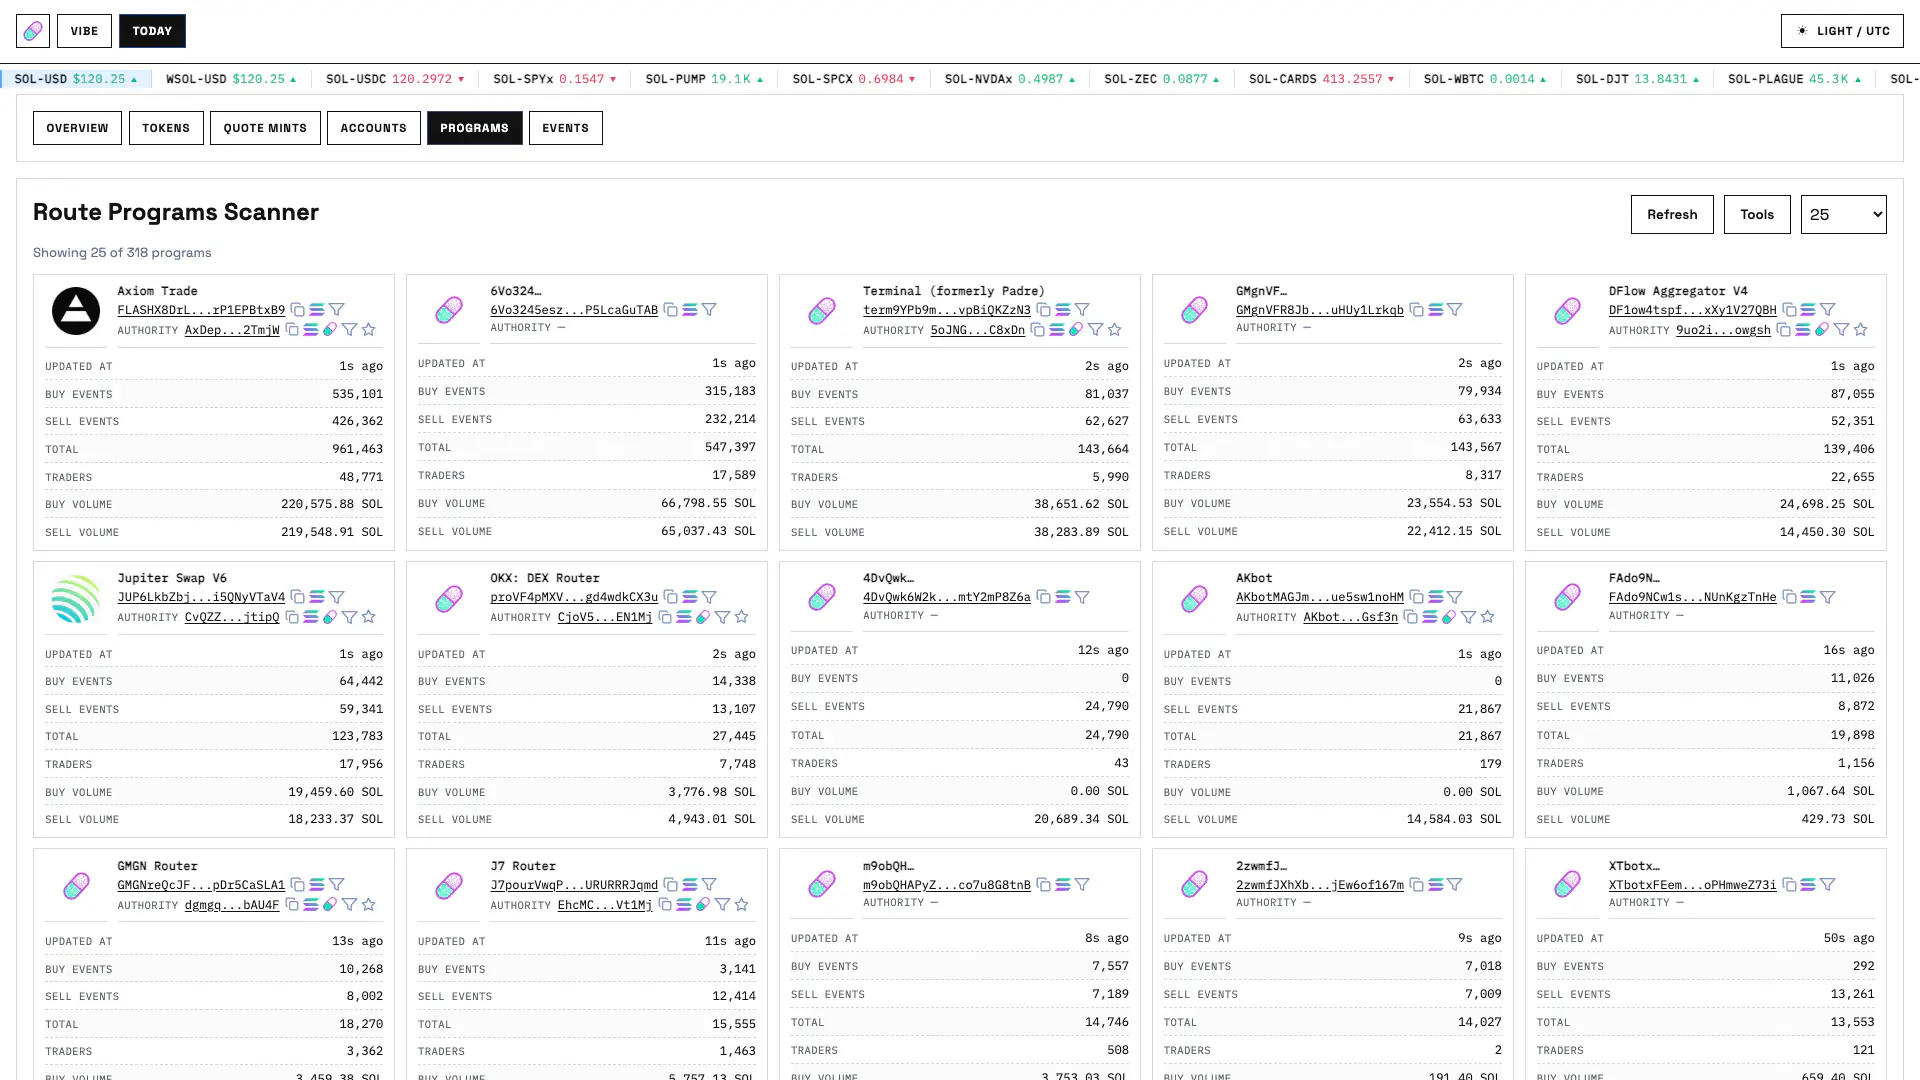Click the Axiom Trade logo thumbnail
The width and height of the screenshot is (1920, 1080).
pos(76,310)
